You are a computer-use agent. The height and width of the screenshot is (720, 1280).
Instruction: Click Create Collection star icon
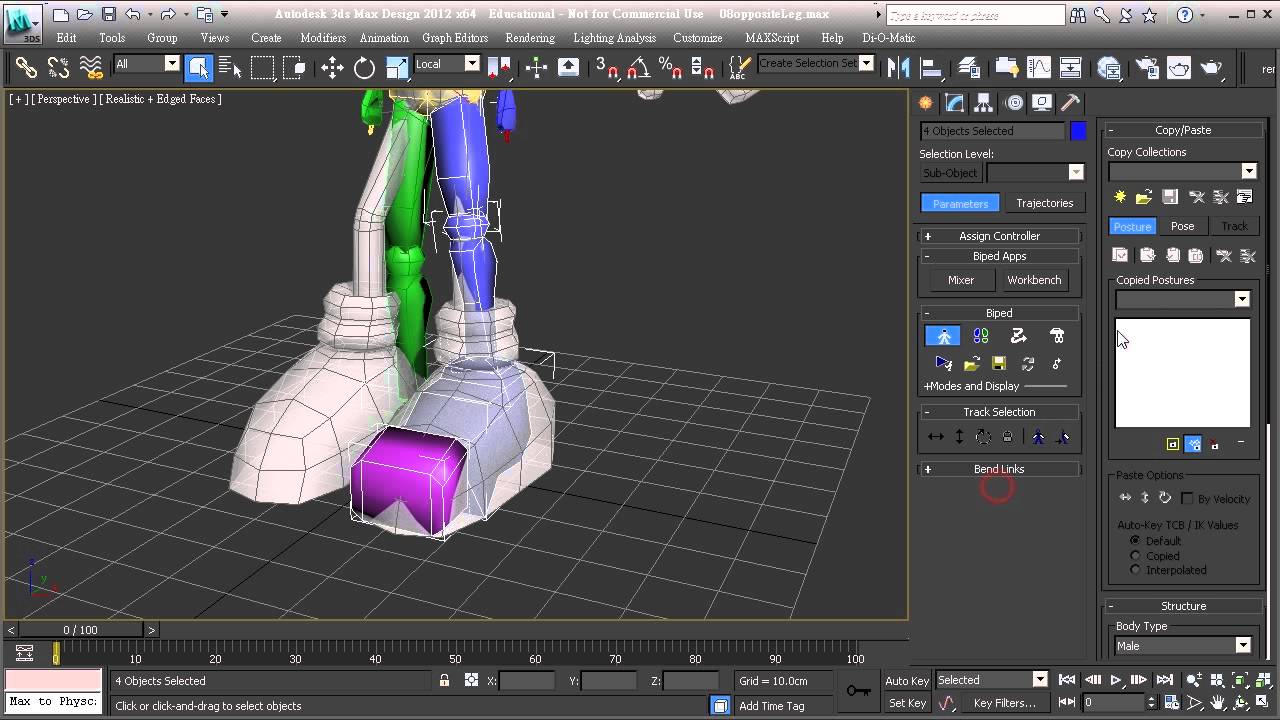(1120, 198)
